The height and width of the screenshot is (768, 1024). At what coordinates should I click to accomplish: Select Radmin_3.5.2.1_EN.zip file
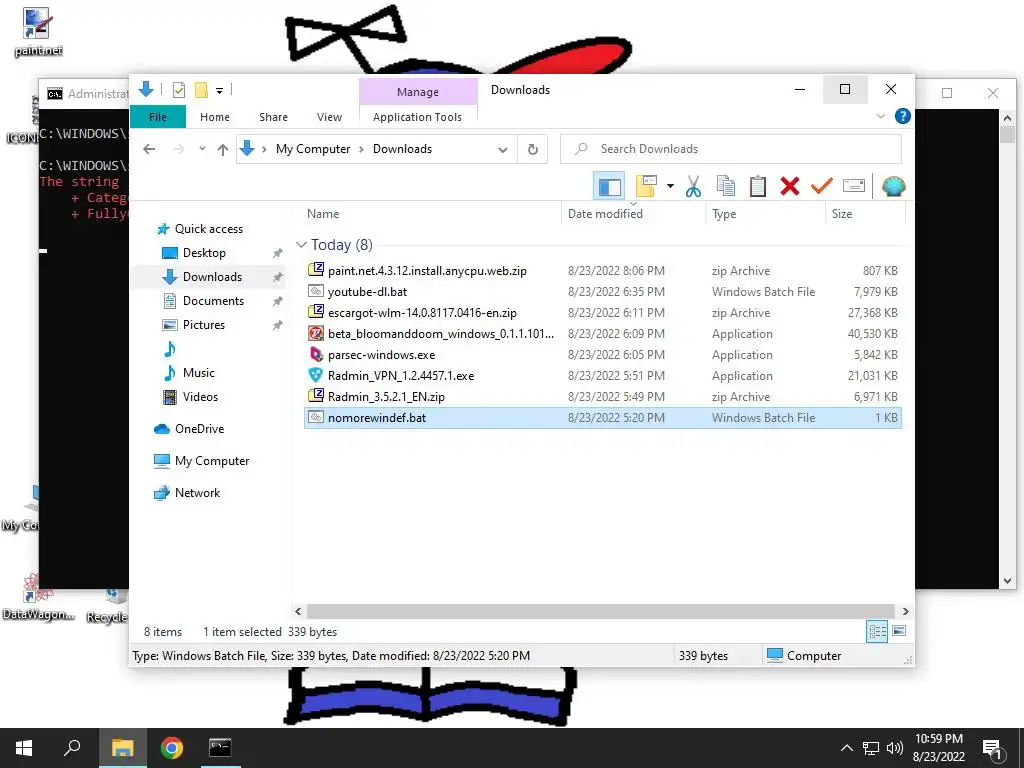coord(603,396)
